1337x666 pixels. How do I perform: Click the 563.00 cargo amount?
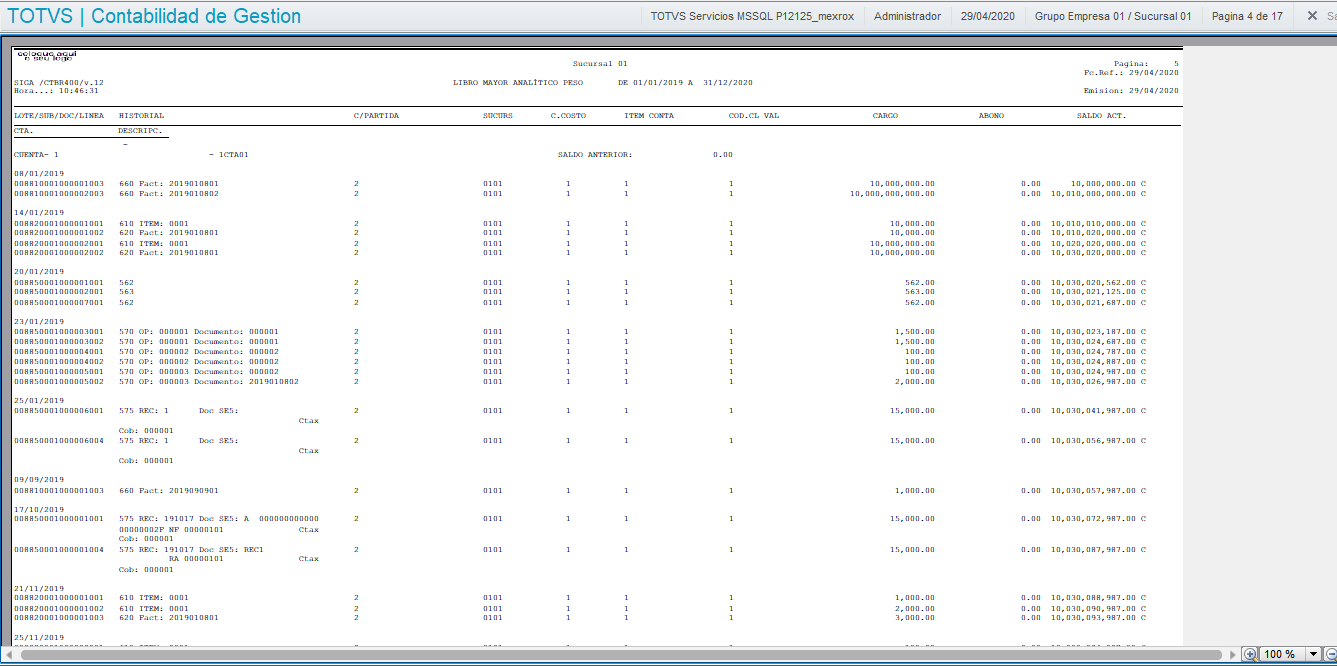(x=920, y=292)
